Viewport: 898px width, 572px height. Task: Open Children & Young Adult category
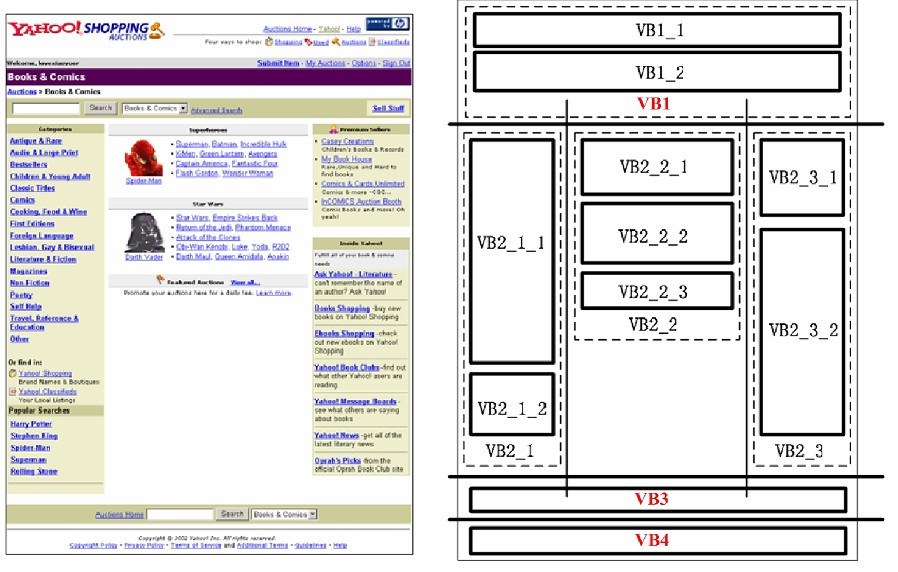click(x=50, y=176)
